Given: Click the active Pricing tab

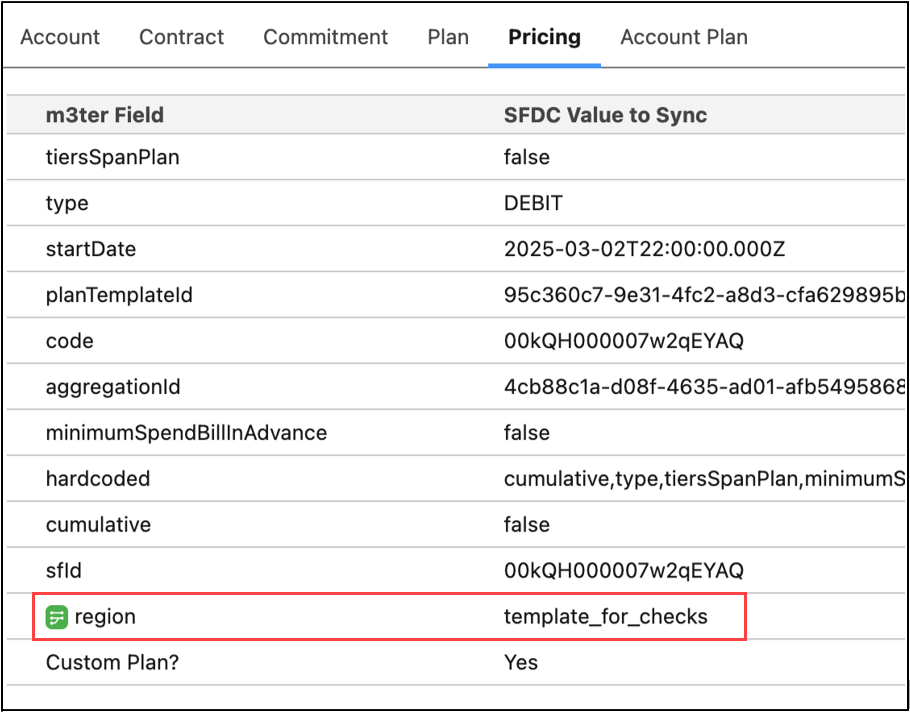Looking at the screenshot, I should (544, 37).
